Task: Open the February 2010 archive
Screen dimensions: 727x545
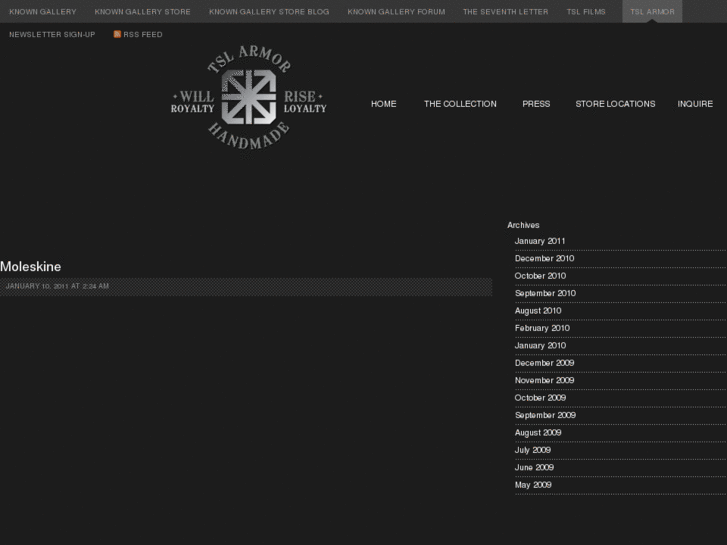Action: pos(542,328)
